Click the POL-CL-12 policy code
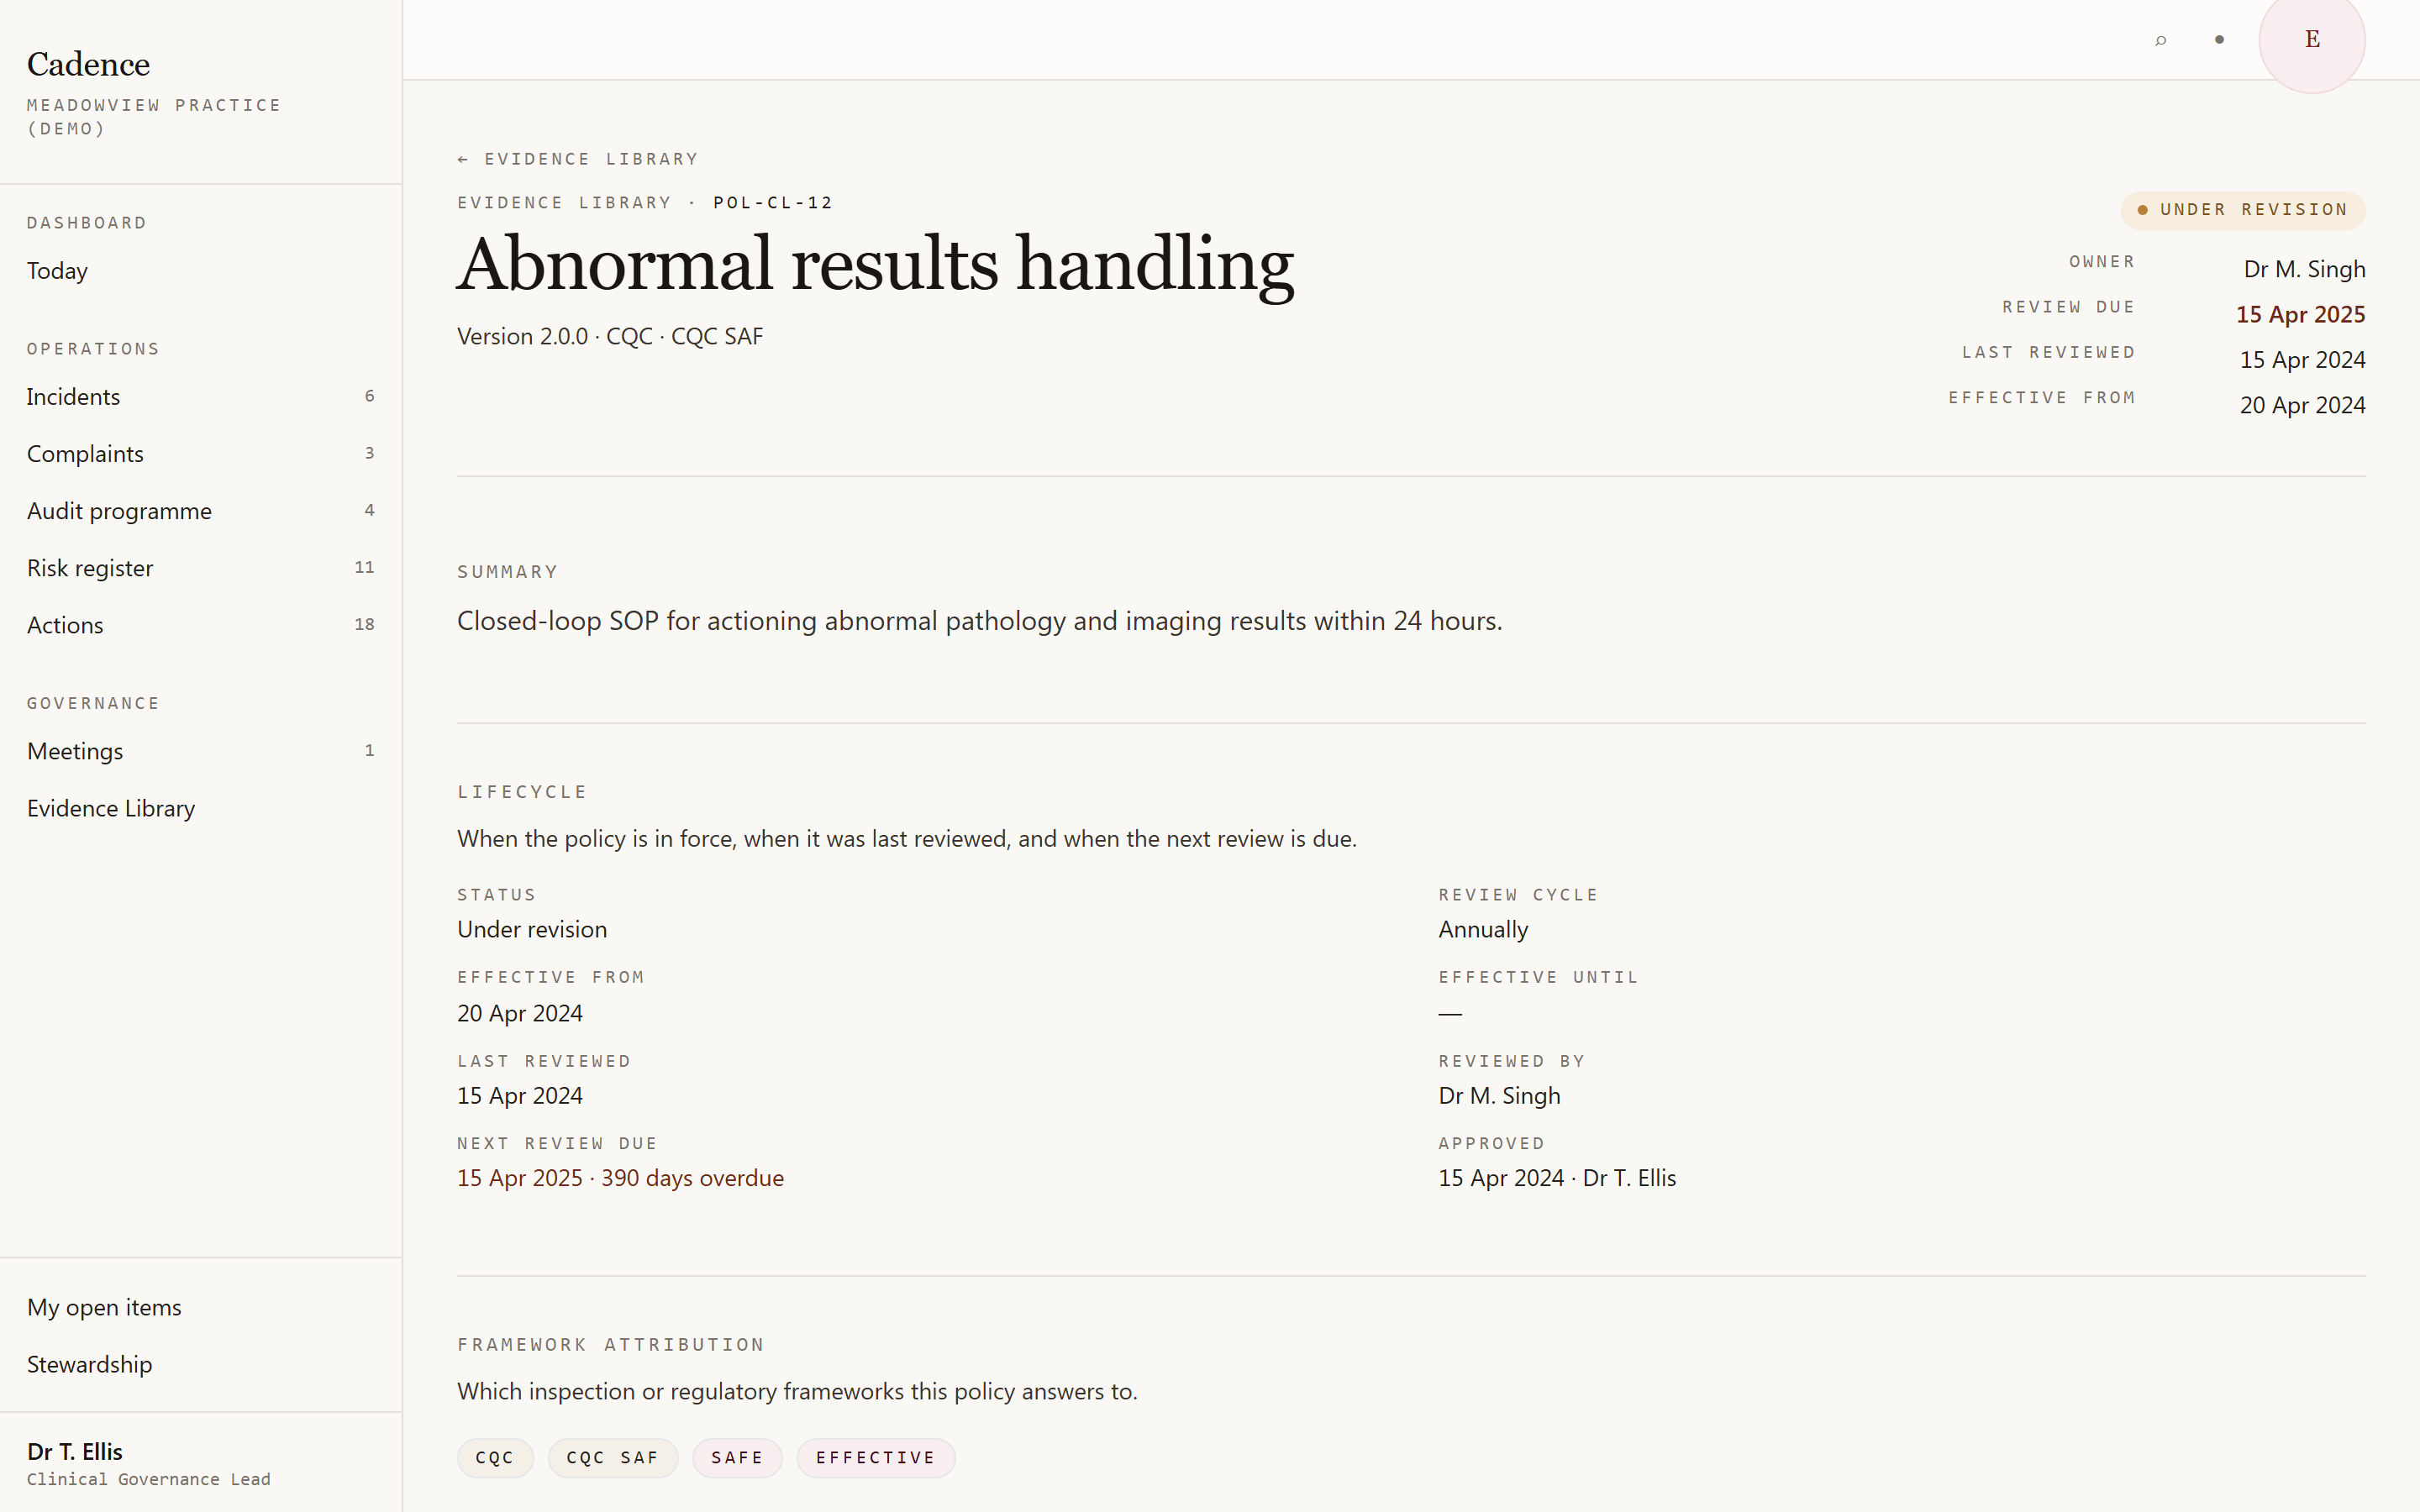Viewport: 2420px width, 1512px height. tap(773, 203)
